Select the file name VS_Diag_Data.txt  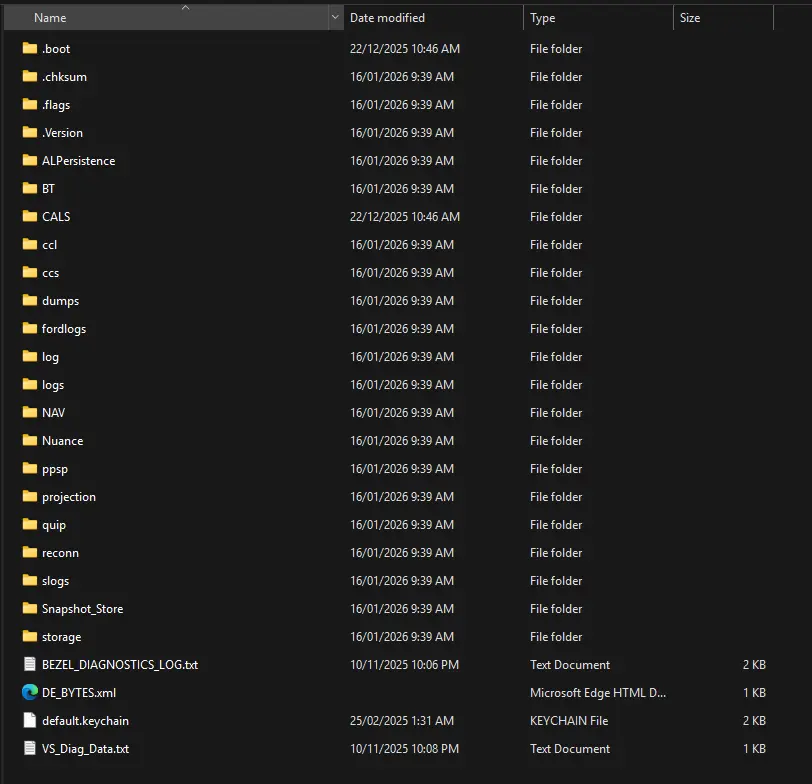pos(85,748)
